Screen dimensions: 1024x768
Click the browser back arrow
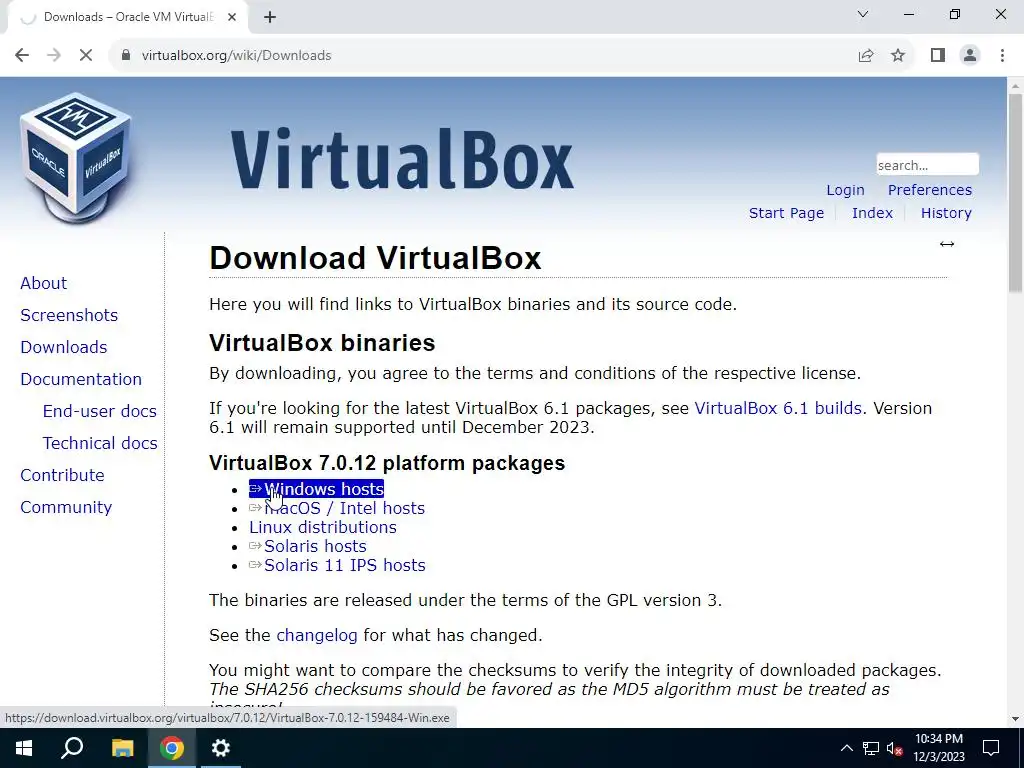[x=22, y=56]
